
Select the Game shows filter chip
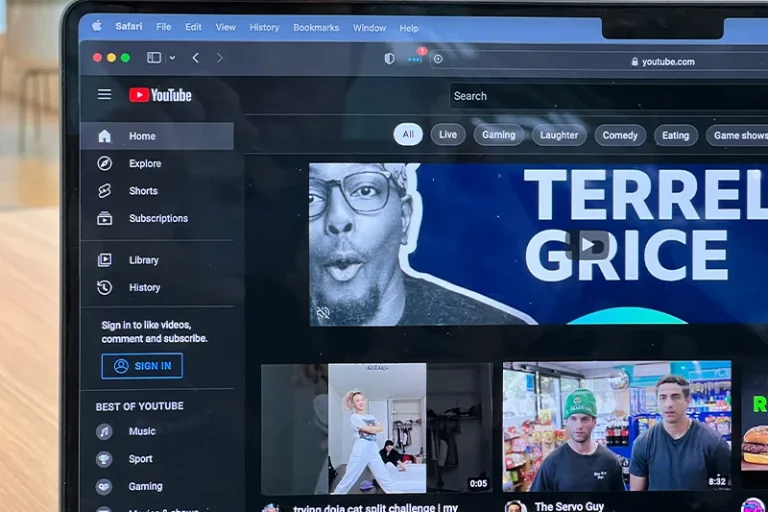[737, 136]
